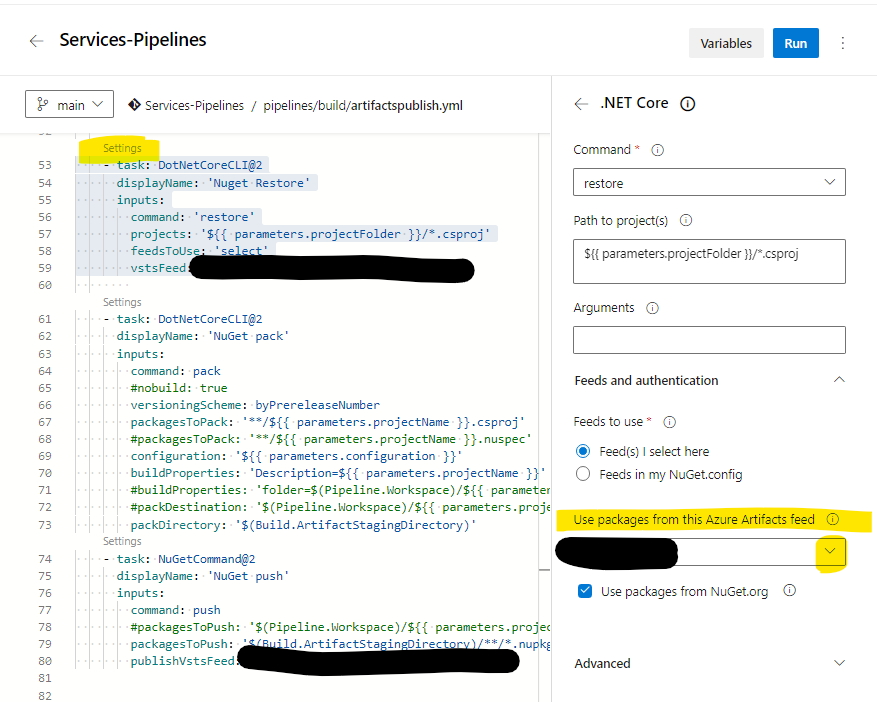877x702 pixels.
Task: Click the Command field info icon
Action: [657, 150]
